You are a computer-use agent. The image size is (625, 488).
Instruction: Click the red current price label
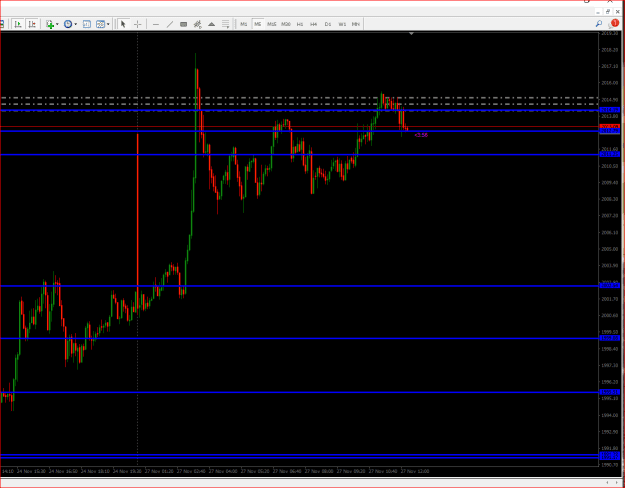609,127
